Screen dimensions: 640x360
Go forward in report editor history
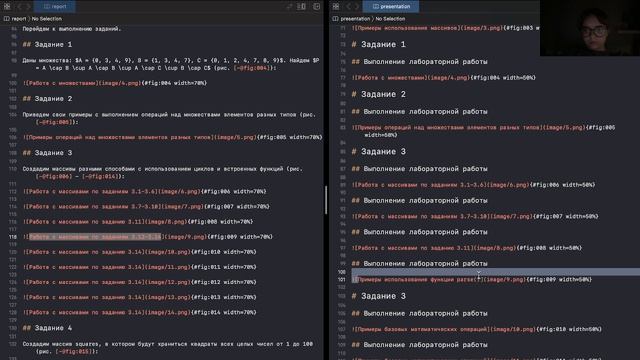[x=28, y=6]
